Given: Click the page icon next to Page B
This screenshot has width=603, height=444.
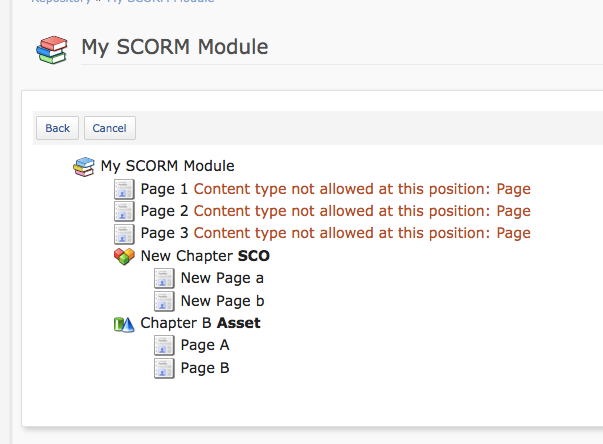Looking at the screenshot, I should [x=164, y=367].
